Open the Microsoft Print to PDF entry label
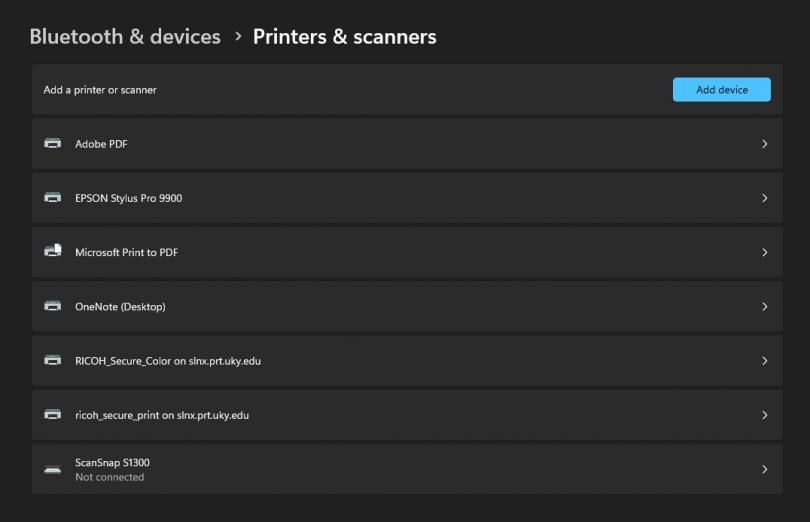 (127, 252)
